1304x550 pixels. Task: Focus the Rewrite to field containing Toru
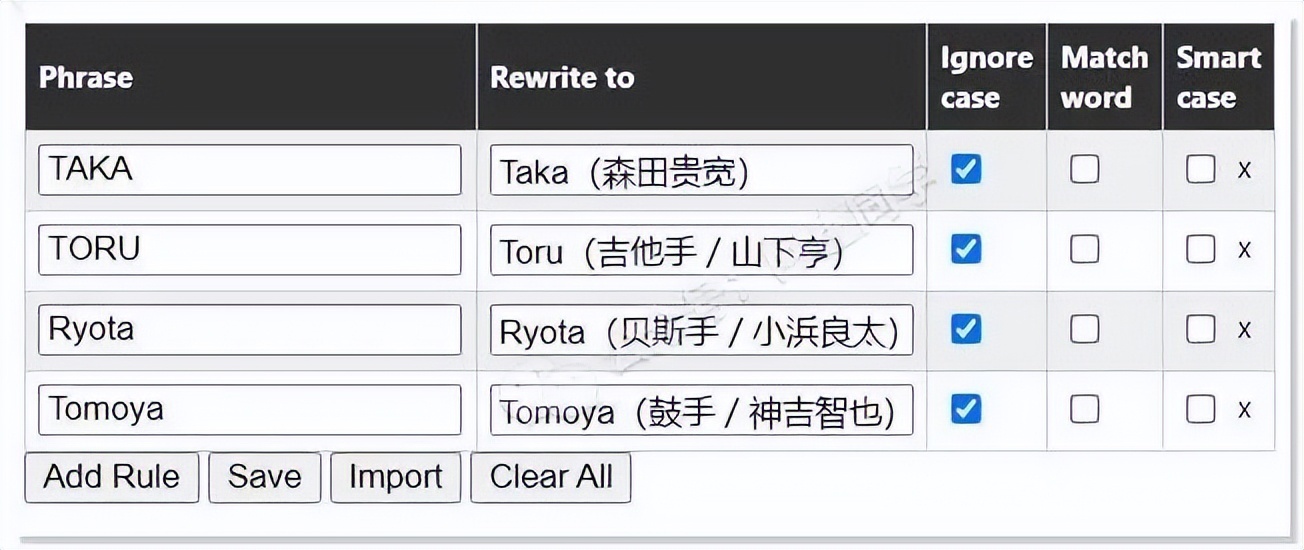click(x=701, y=250)
